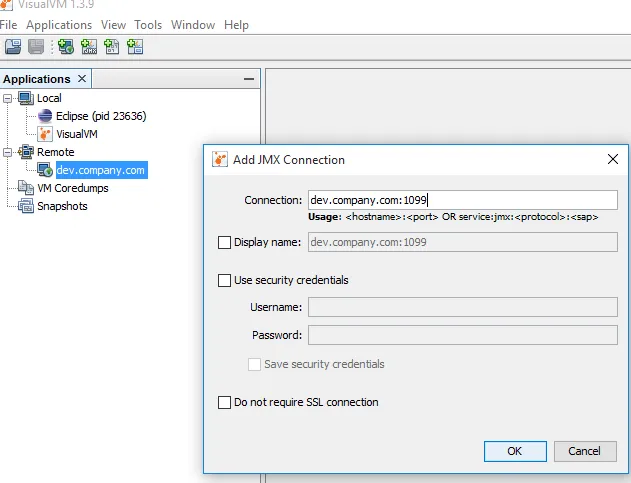Select the Local label in tree
631x483 pixels.
tap(49, 98)
